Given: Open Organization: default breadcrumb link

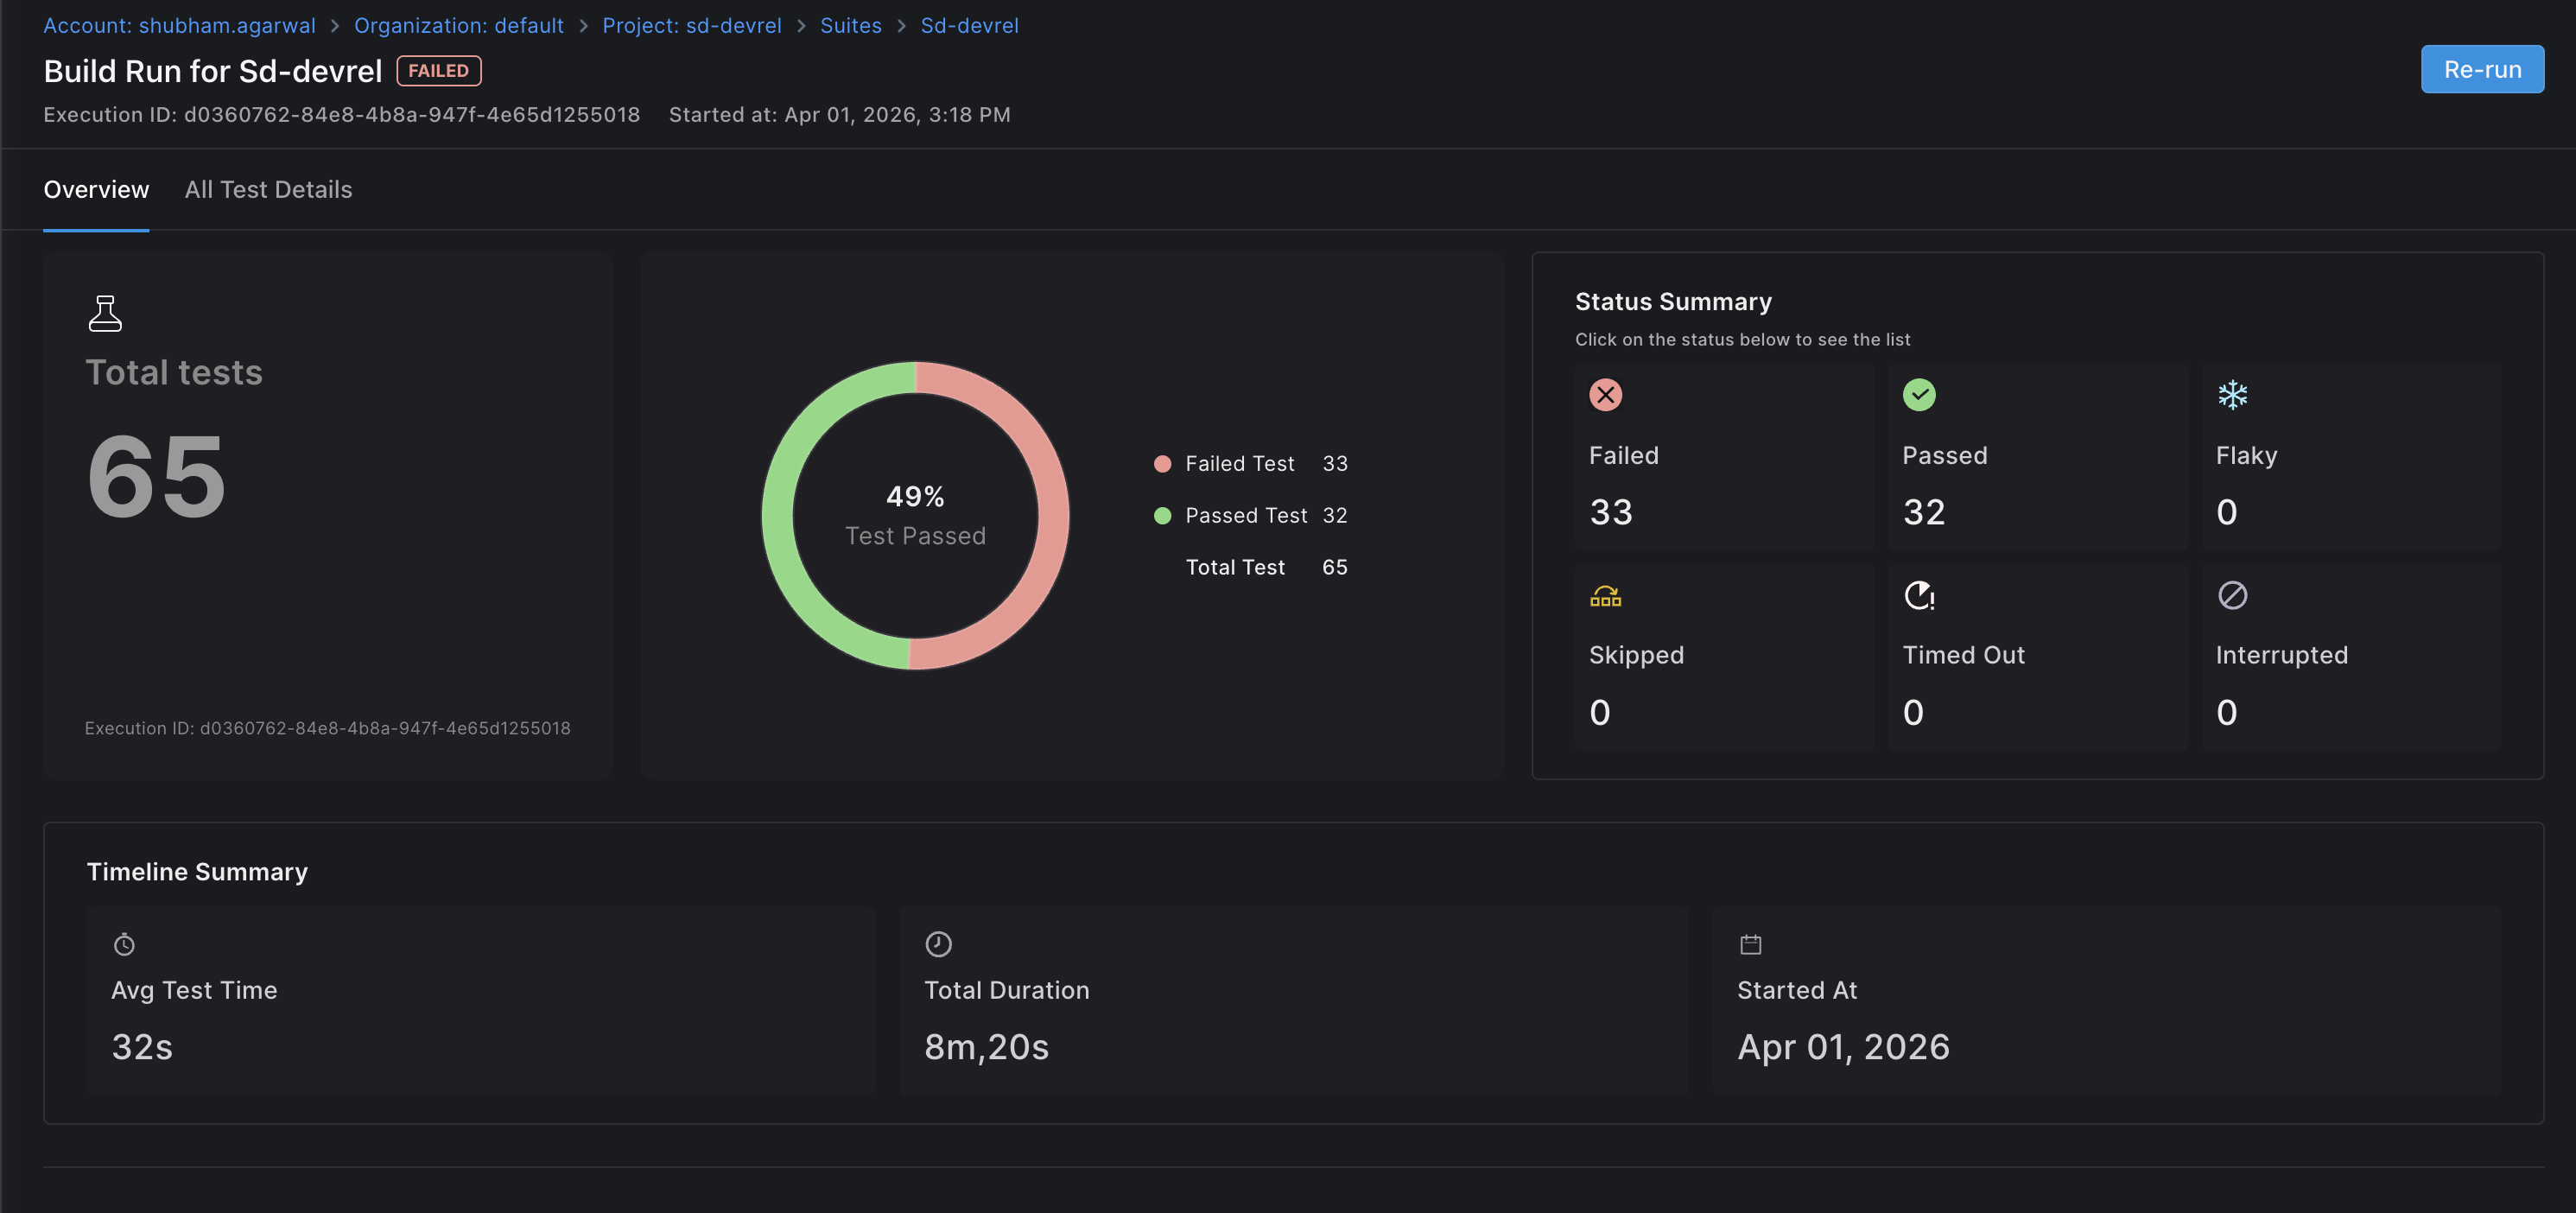Looking at the screenshot, I should pyautogui.click(x=459, y=26).
